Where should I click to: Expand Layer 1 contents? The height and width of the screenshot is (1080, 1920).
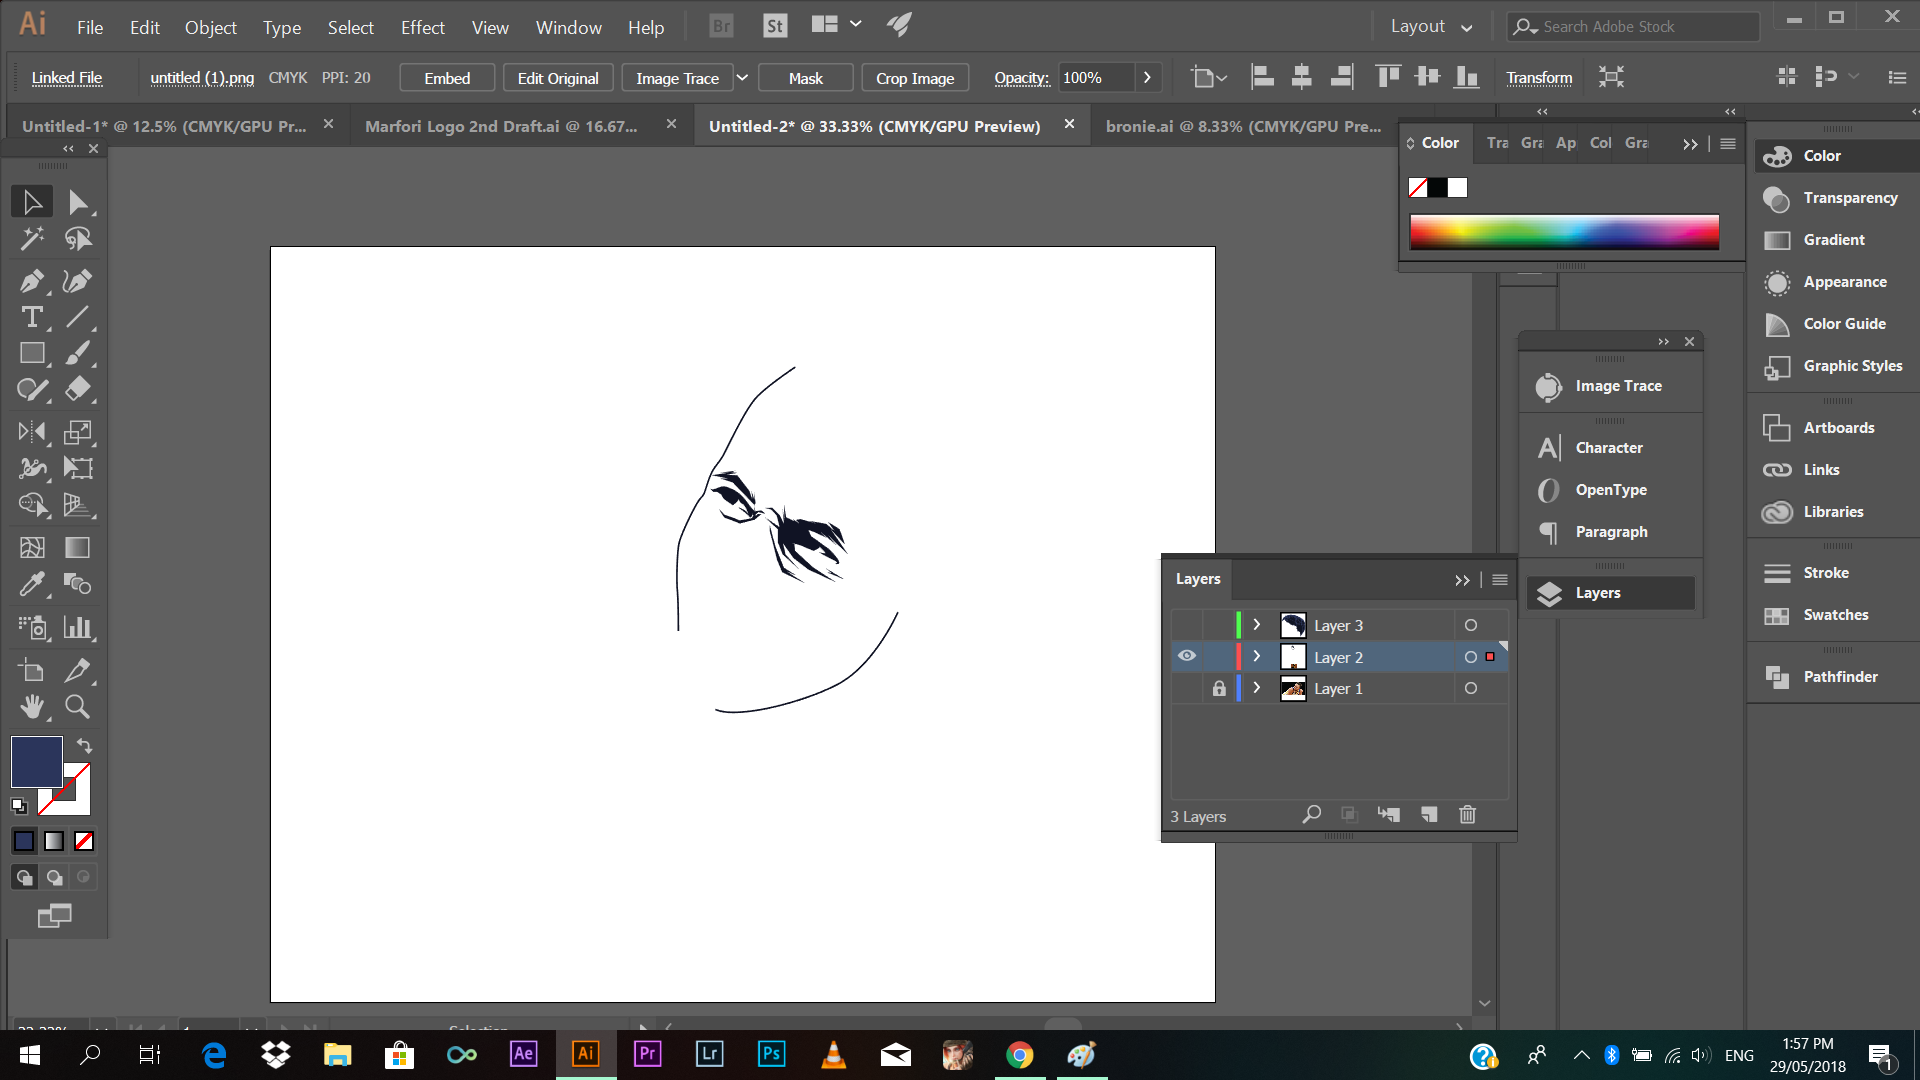(x=1257, y=688)
